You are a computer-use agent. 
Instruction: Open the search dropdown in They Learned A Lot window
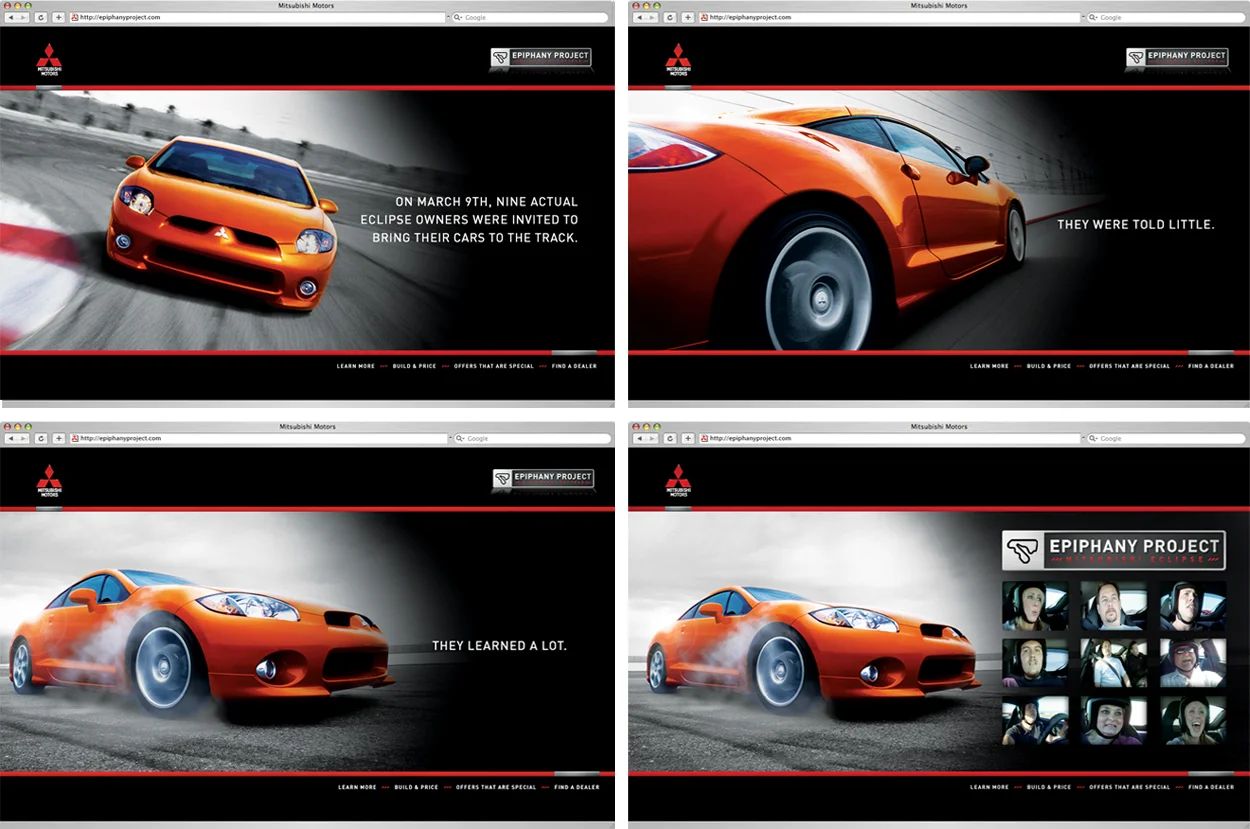(461, 439)
